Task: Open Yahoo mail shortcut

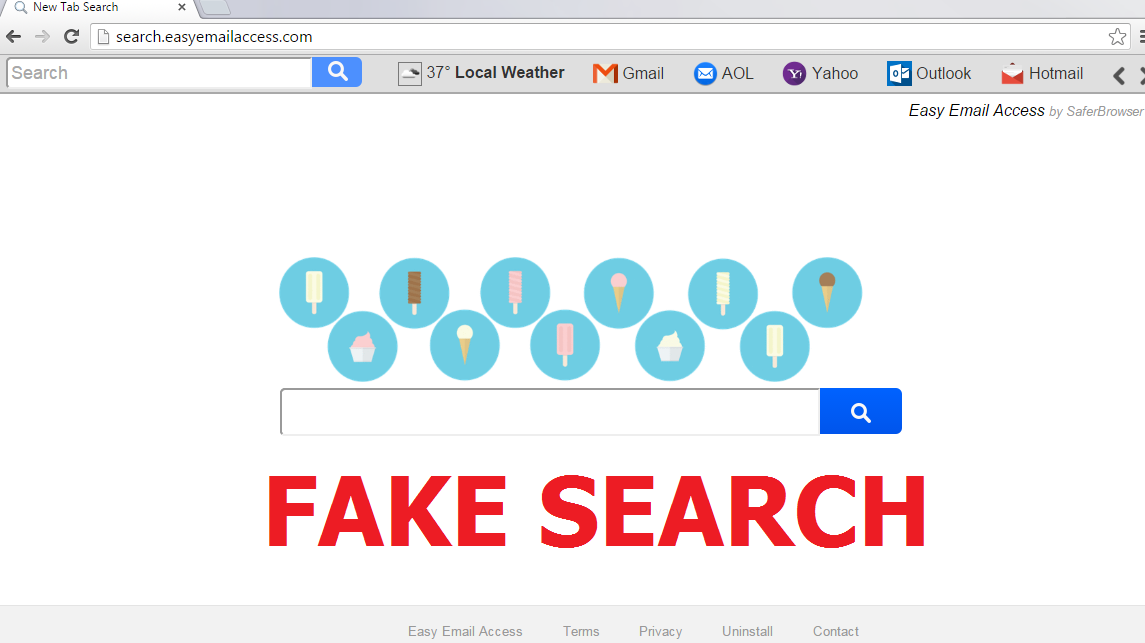Action: pyautogui.click(x=821, y=73)
